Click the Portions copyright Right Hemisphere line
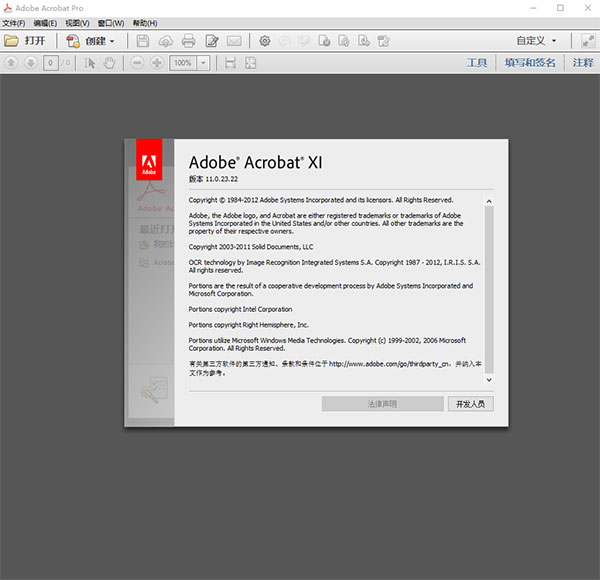Image resolution: width=600 pixels, height=580 pixels. [249, 325]
